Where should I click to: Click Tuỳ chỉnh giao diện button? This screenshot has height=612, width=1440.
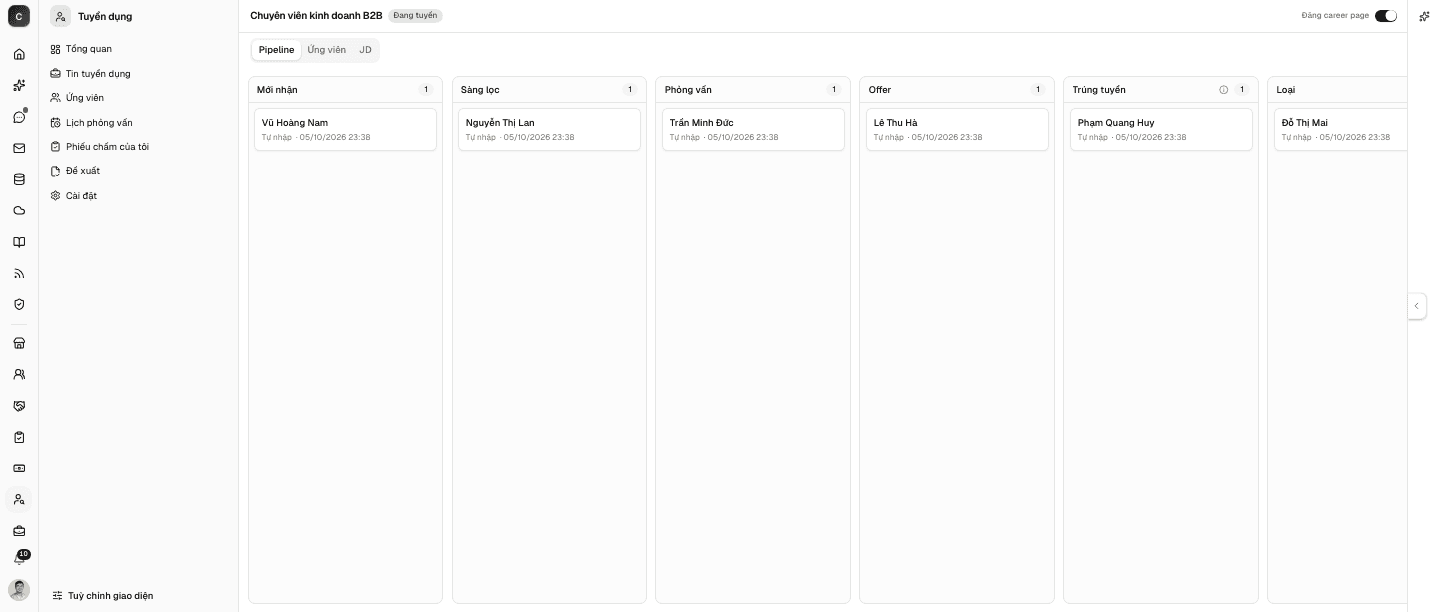[103, 596]
